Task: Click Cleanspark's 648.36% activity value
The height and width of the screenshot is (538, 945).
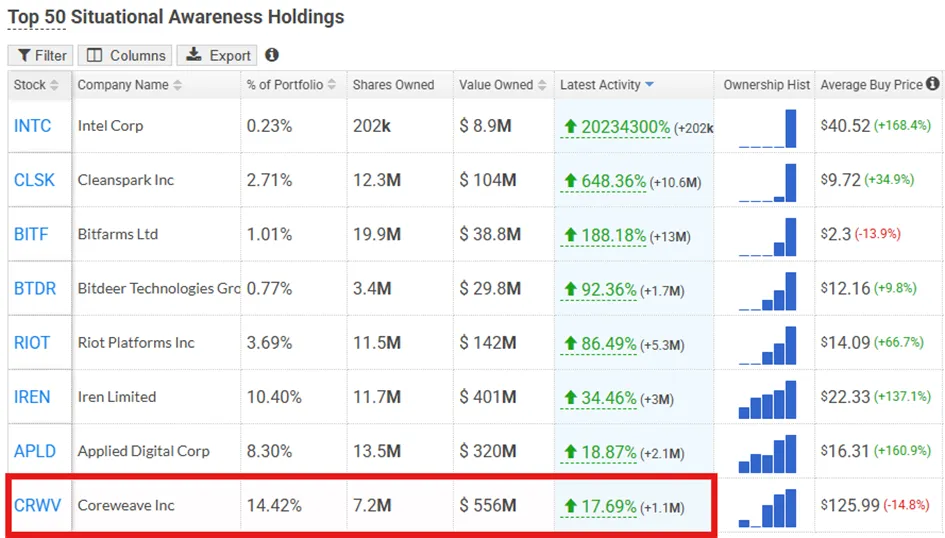Action: pos(603,181)
